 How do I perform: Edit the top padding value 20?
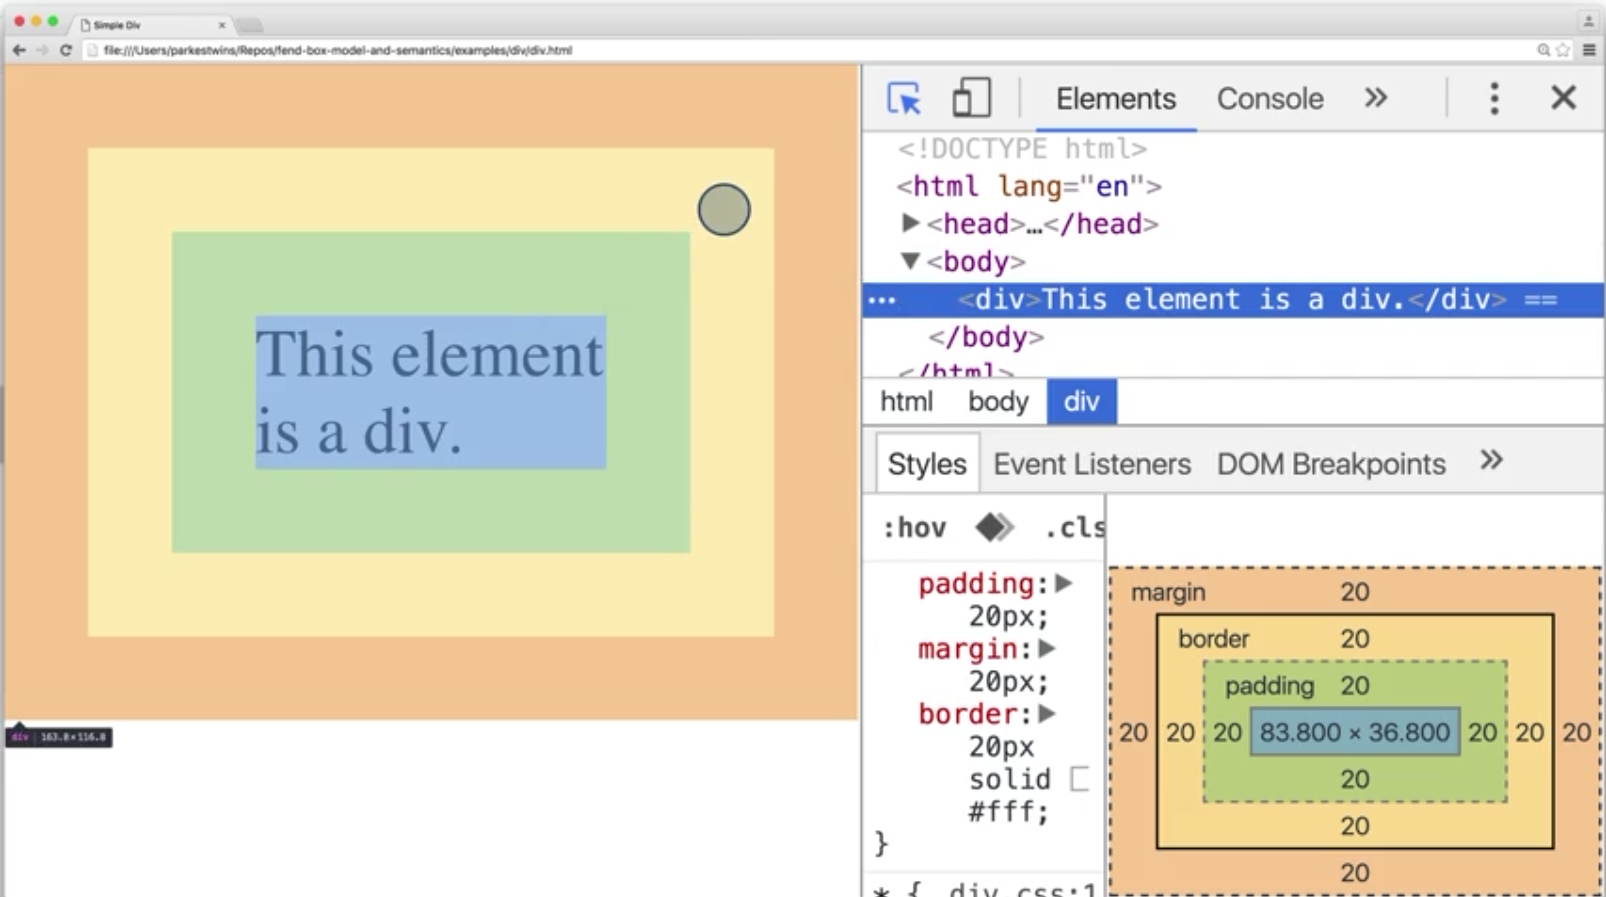pos(1355,685)
